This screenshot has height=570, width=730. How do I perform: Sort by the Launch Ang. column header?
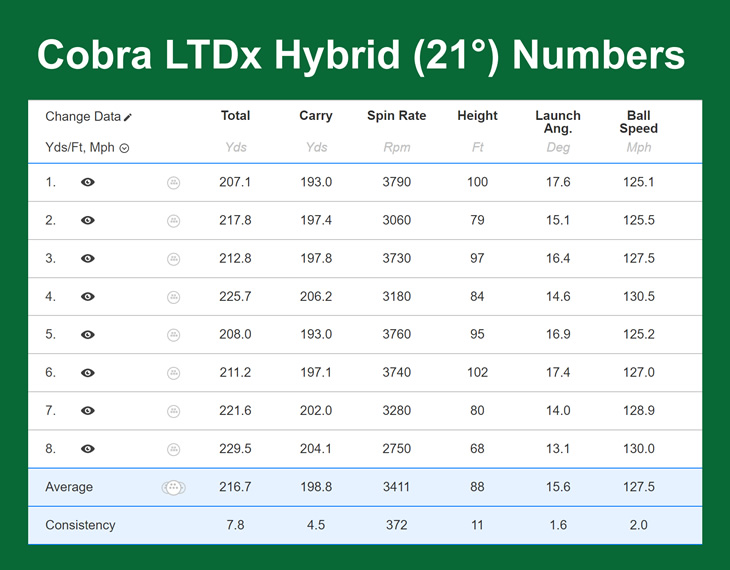pos(558,122)
